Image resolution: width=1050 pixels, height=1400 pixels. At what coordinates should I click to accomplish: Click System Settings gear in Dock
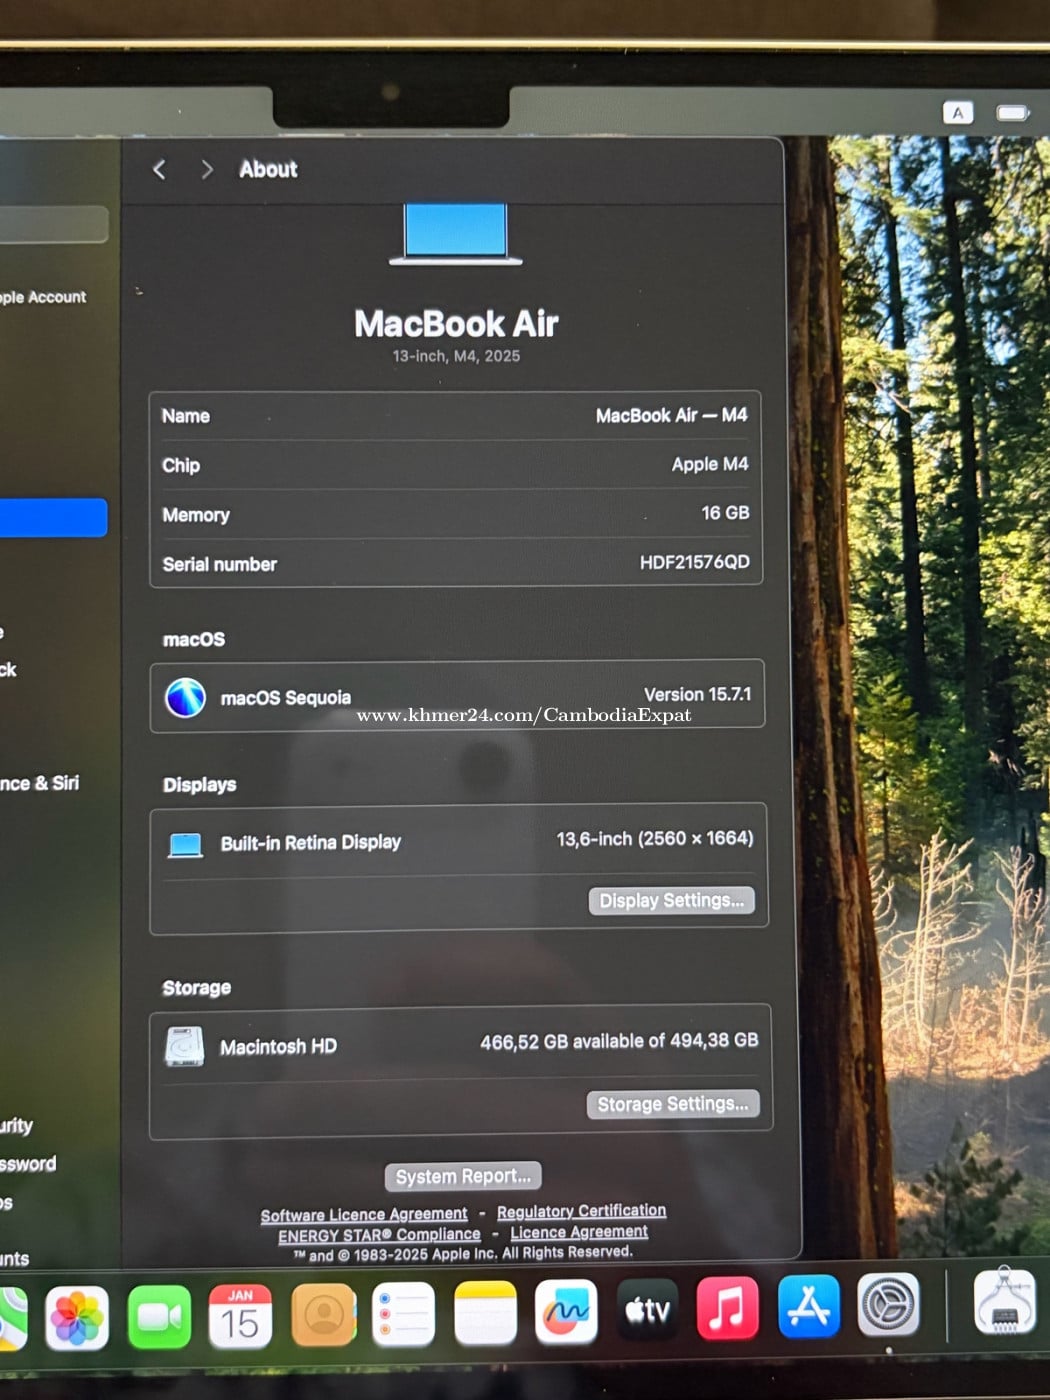[888, 1304]
